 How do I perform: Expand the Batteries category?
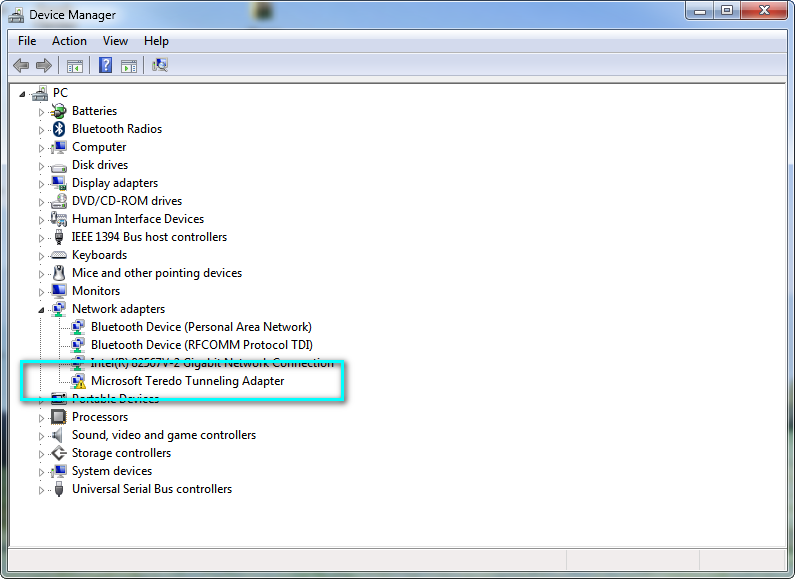[x=41, y=112]
